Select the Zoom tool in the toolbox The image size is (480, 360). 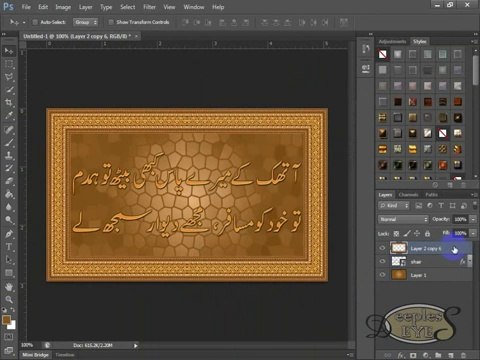9,299
